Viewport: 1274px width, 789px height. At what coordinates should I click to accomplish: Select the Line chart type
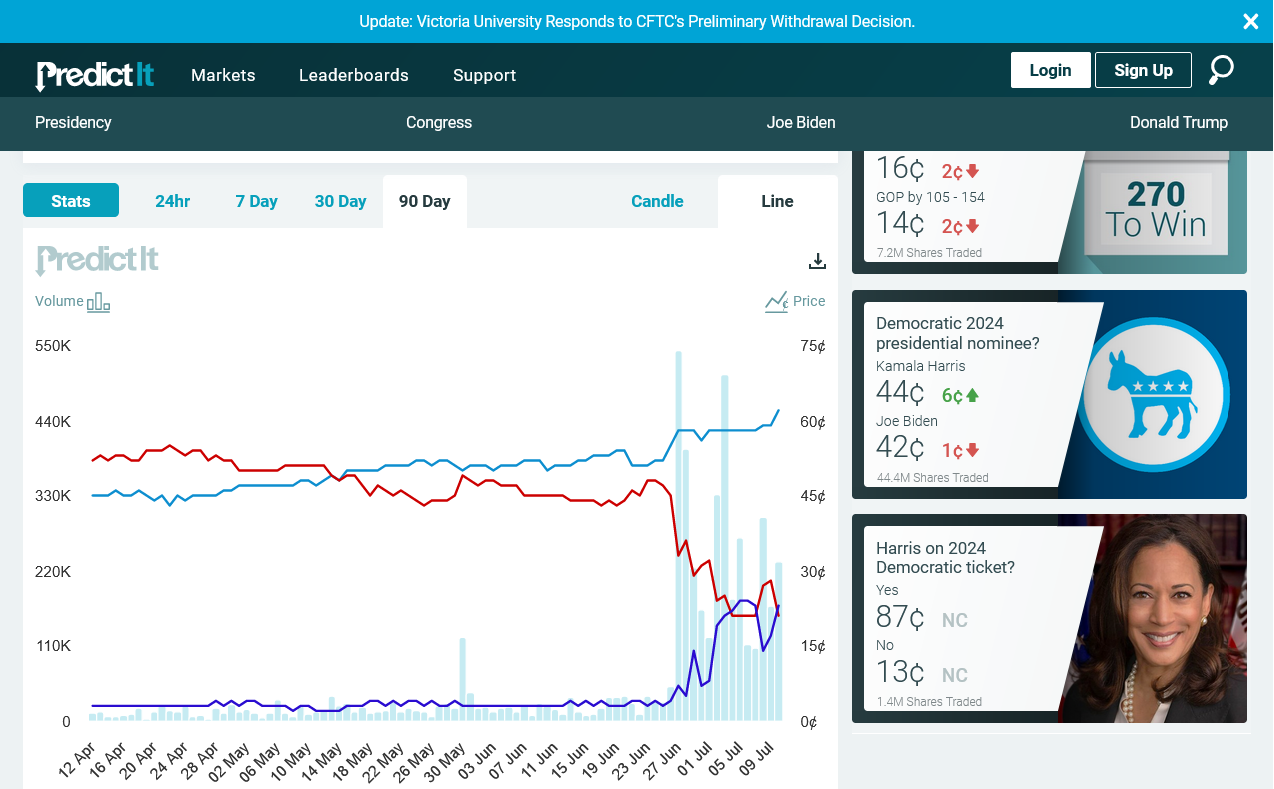(x=777, y=201)
